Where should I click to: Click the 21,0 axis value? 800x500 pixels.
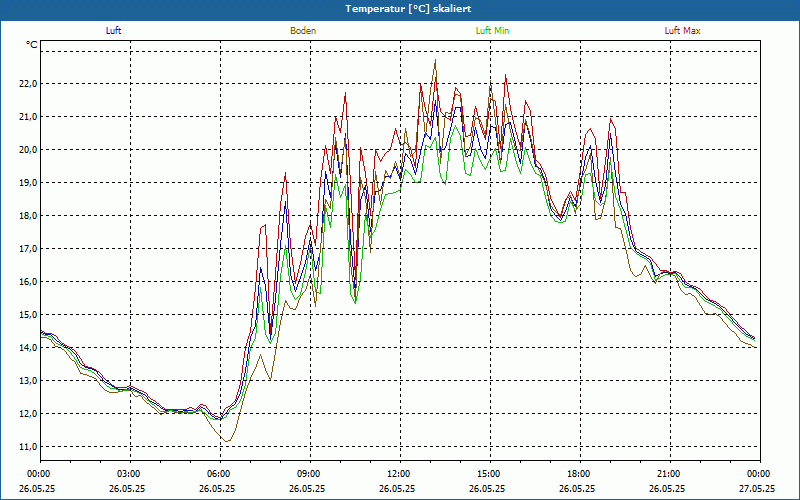(29, 117)
